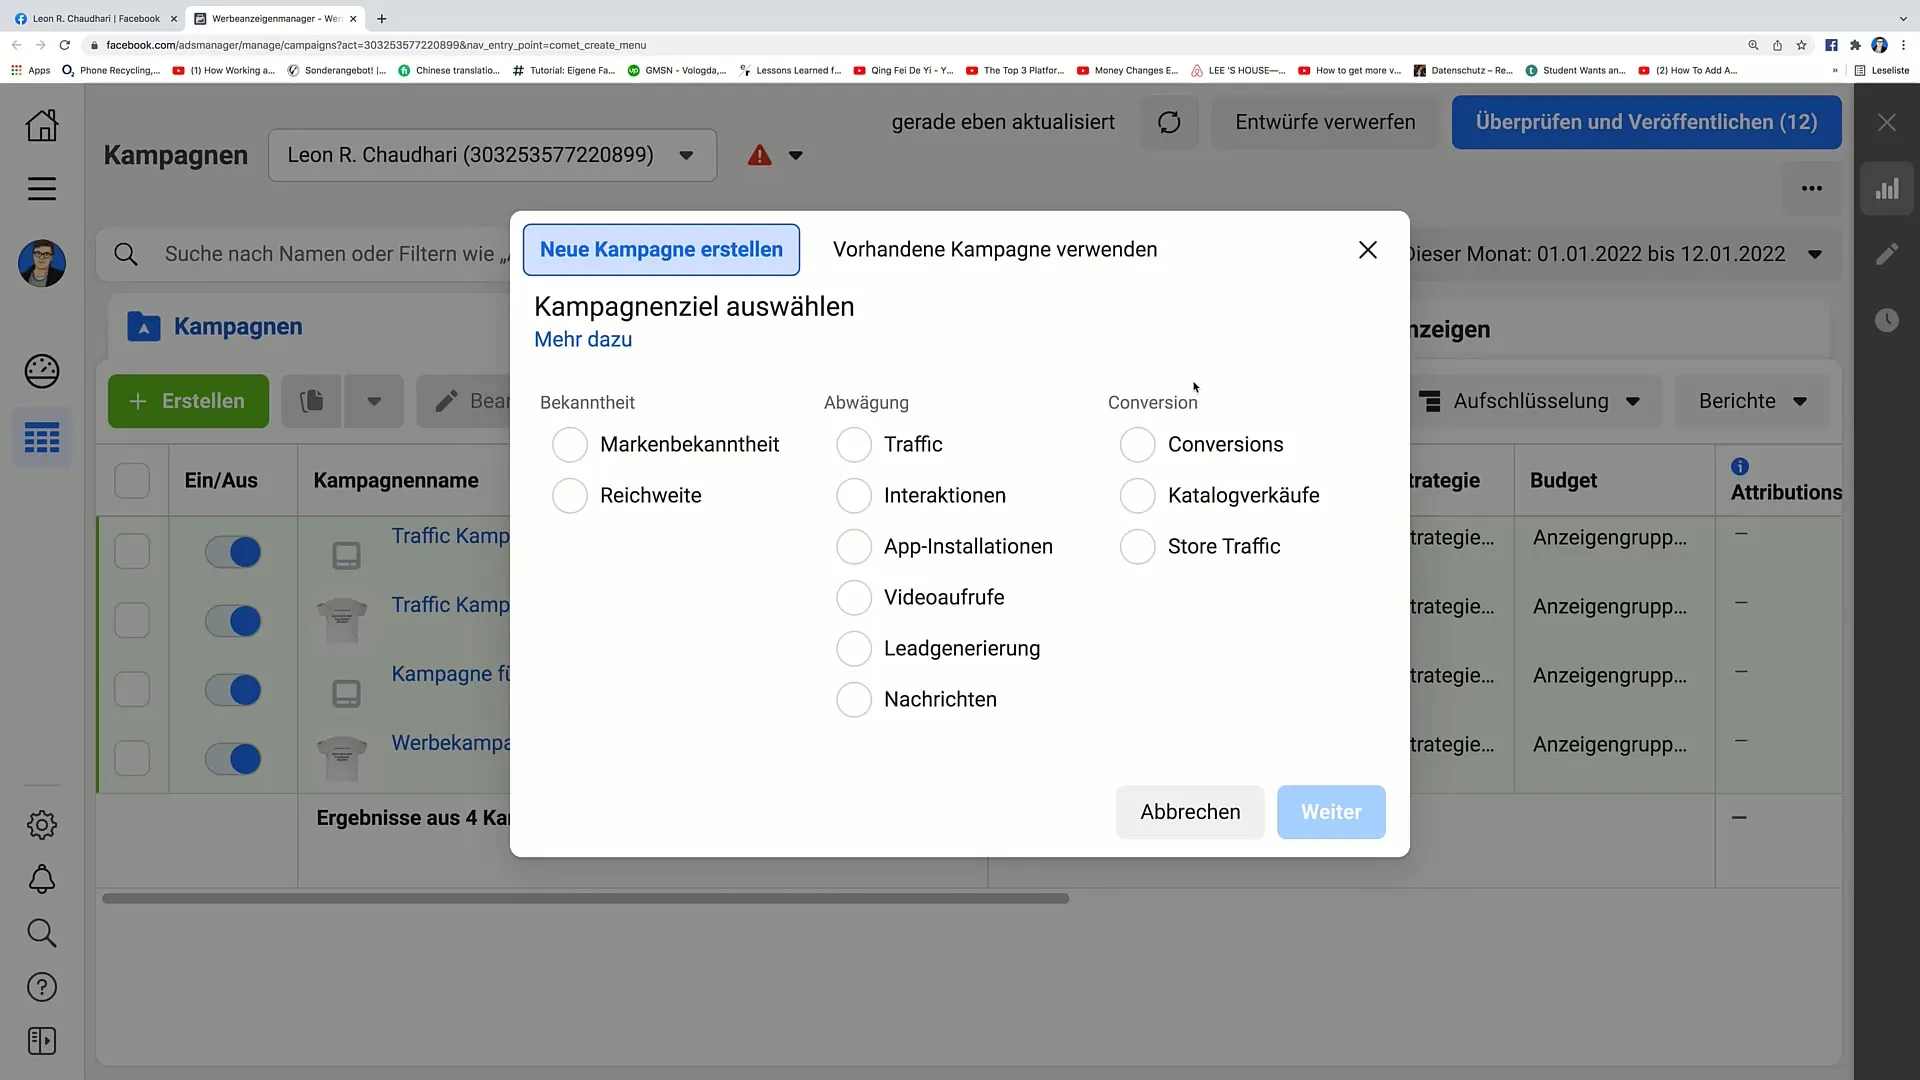Click the search magnifier icon in sidebar
Viewport: 1920px width, 1080px height.
tap(42, 932)
